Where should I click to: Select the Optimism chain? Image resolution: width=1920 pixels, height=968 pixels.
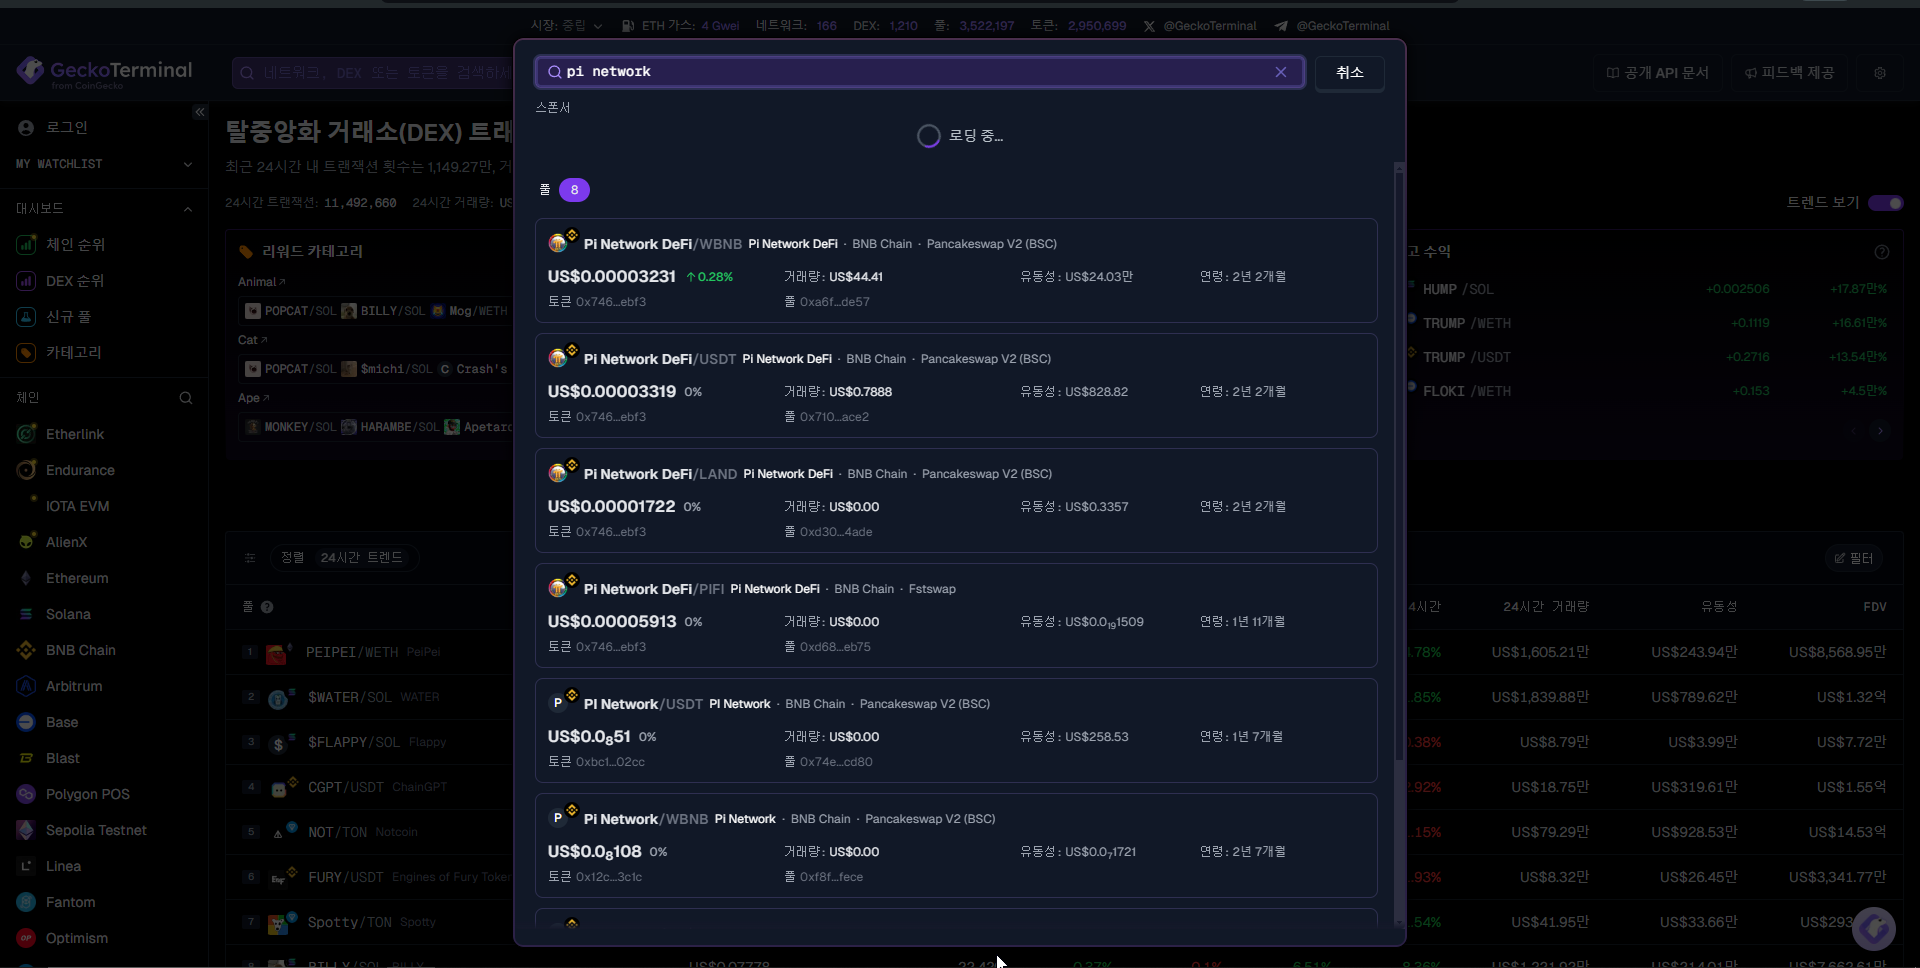(64, 938)
